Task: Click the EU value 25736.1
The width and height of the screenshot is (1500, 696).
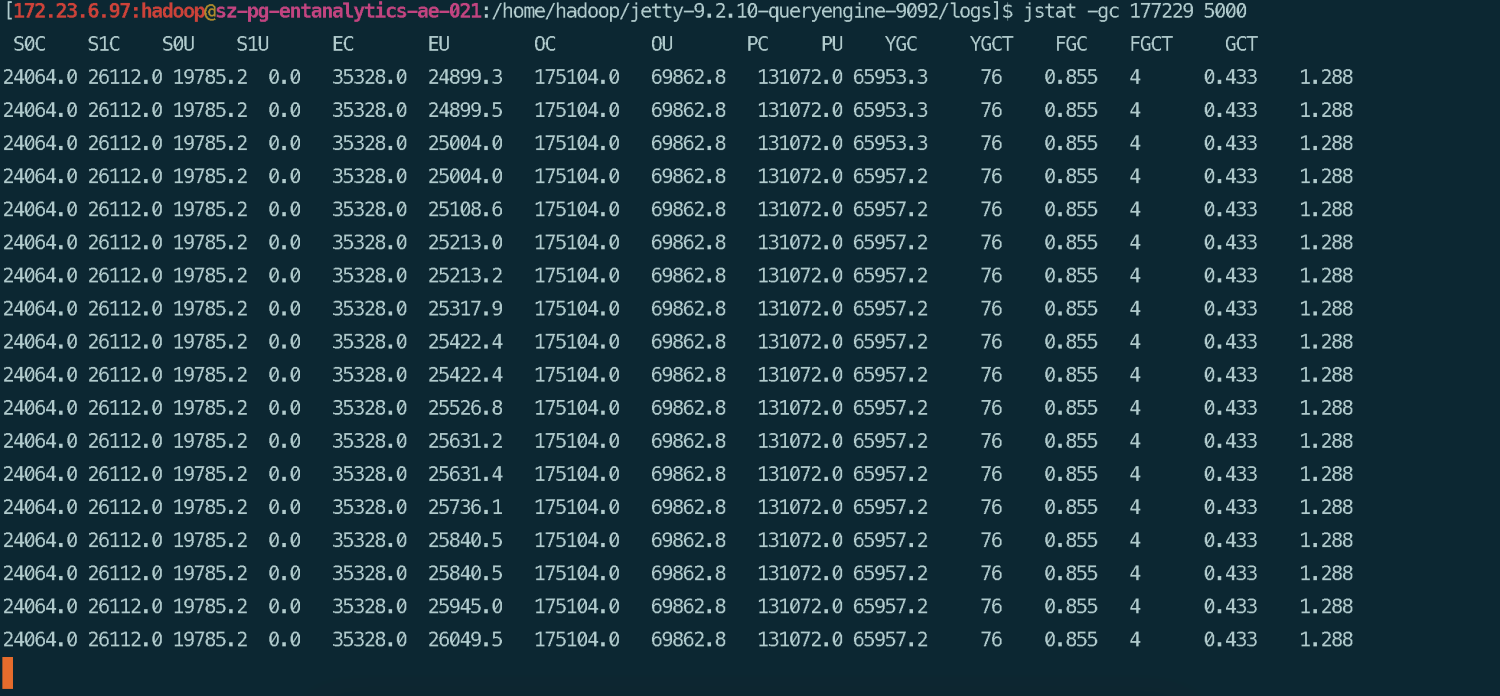Action: (x=465, y=507)
